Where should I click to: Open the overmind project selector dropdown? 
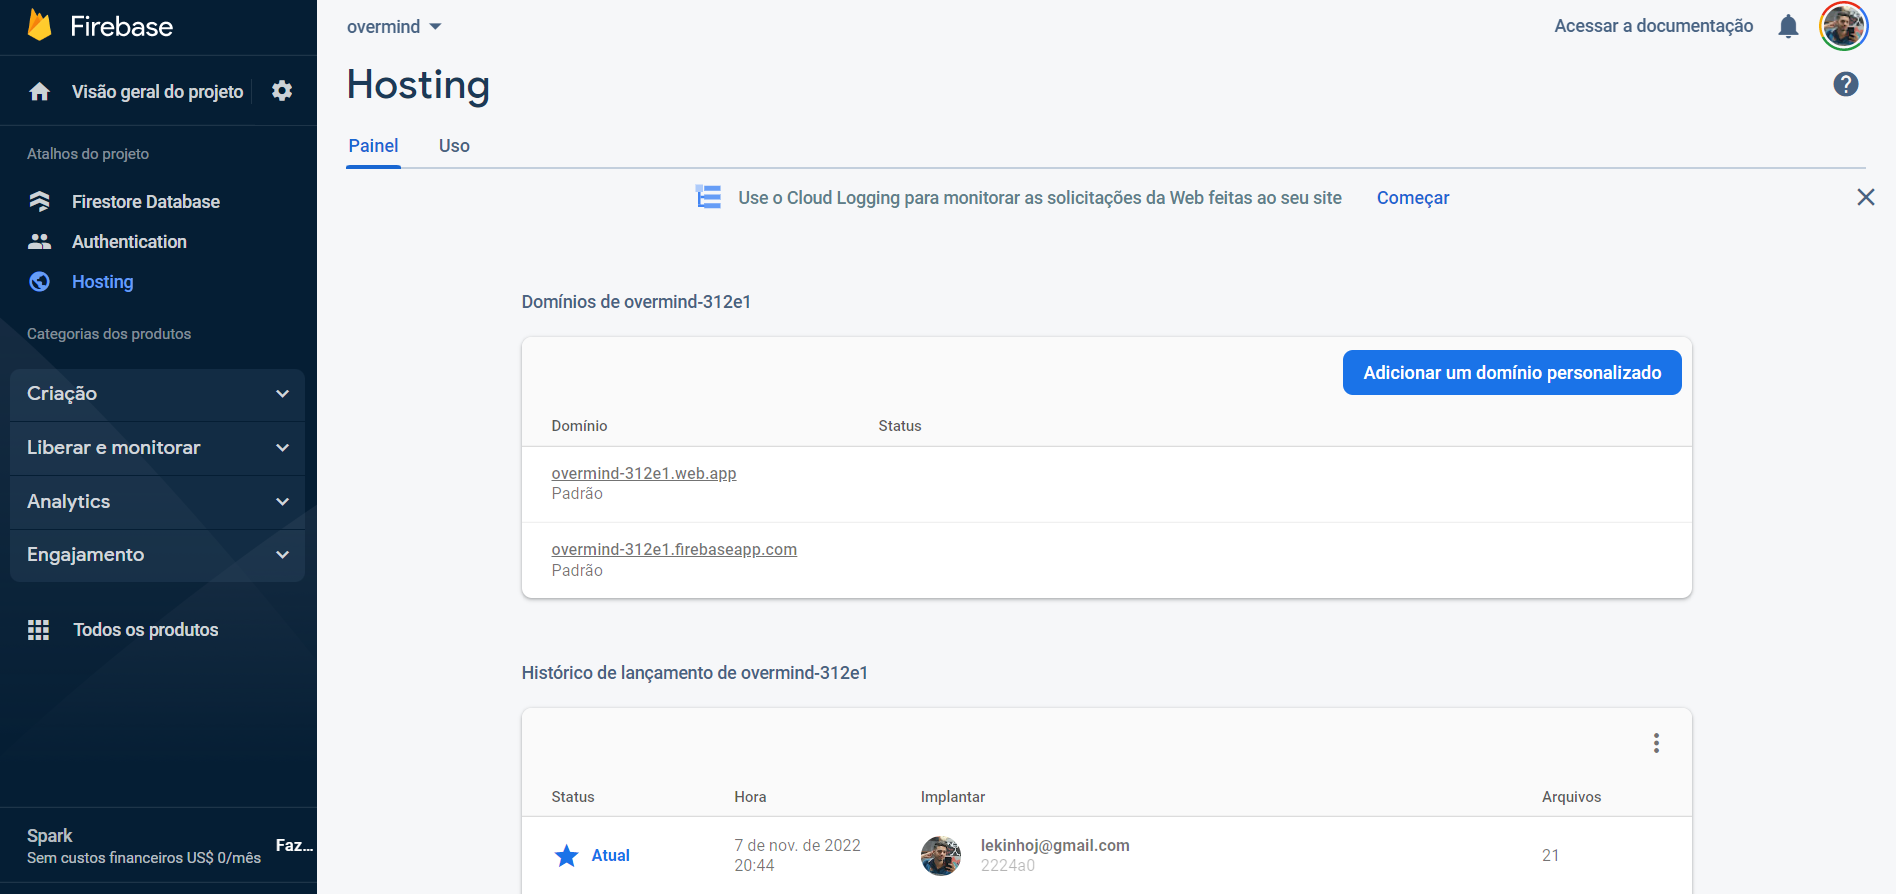pos(394,27)
